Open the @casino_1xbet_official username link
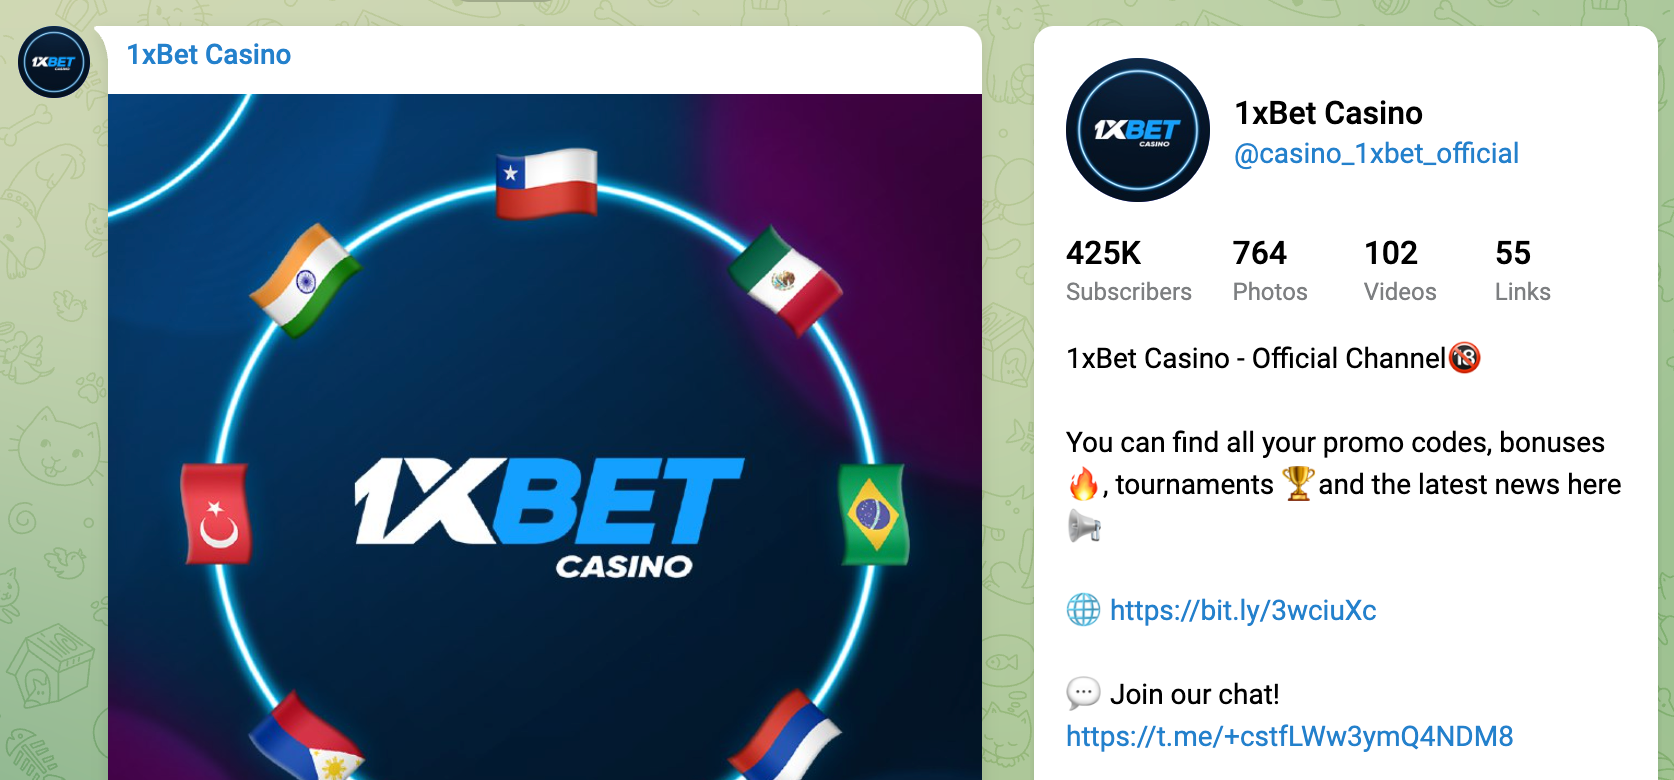 click(x=1376, y=153)
